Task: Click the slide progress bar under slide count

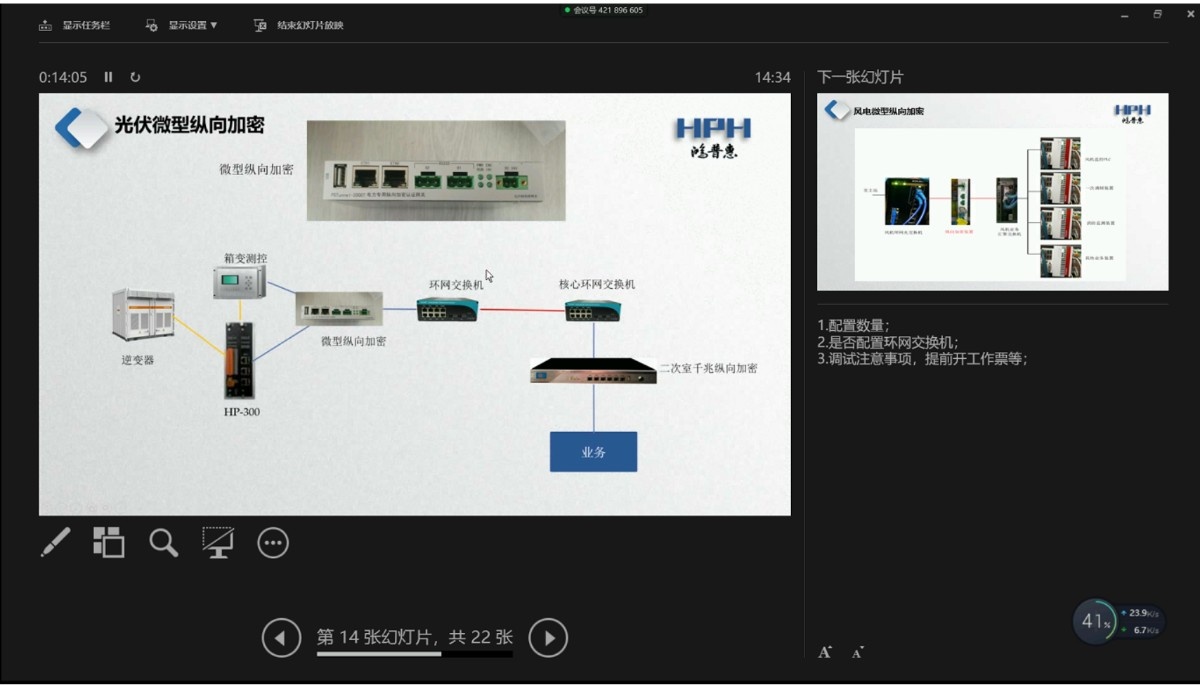Action: (x=414, y=655)
